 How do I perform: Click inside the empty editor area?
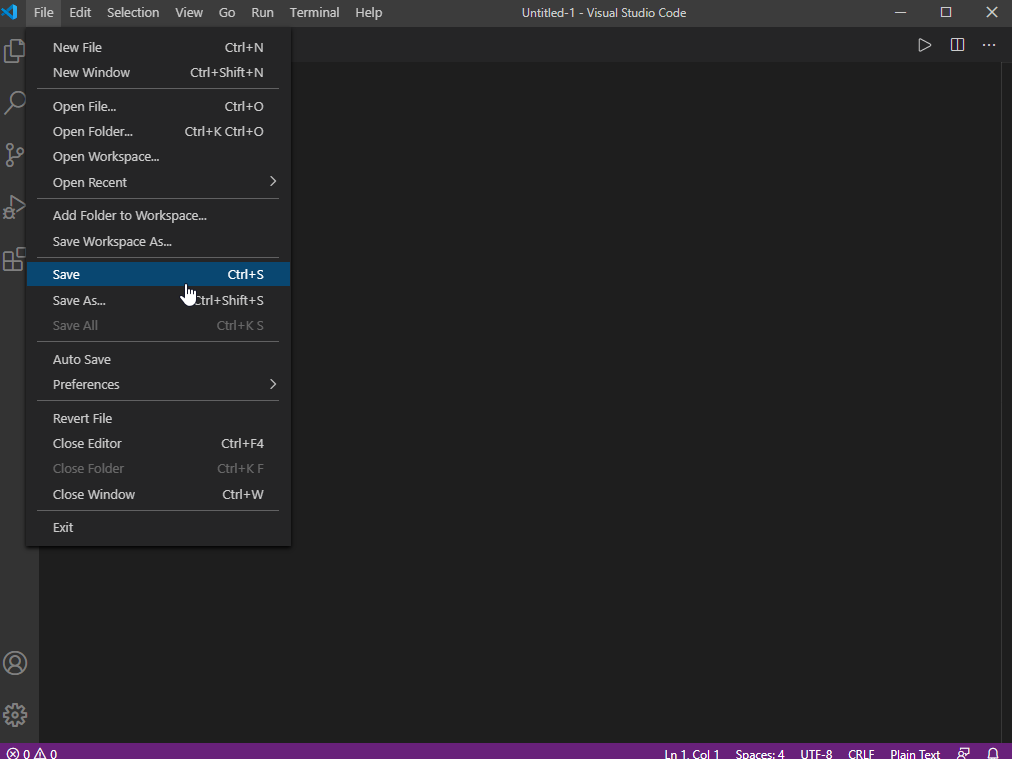click(640, 400)
